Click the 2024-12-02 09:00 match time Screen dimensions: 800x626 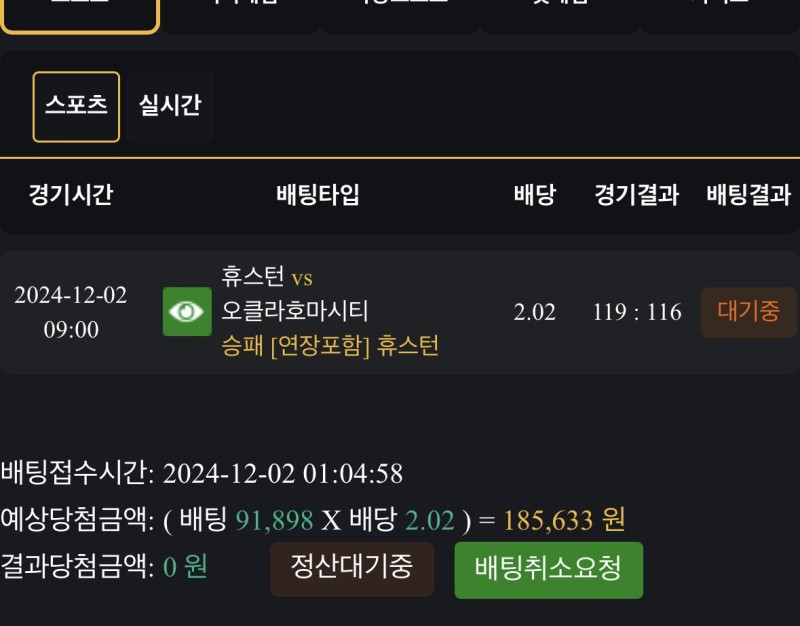71,312
